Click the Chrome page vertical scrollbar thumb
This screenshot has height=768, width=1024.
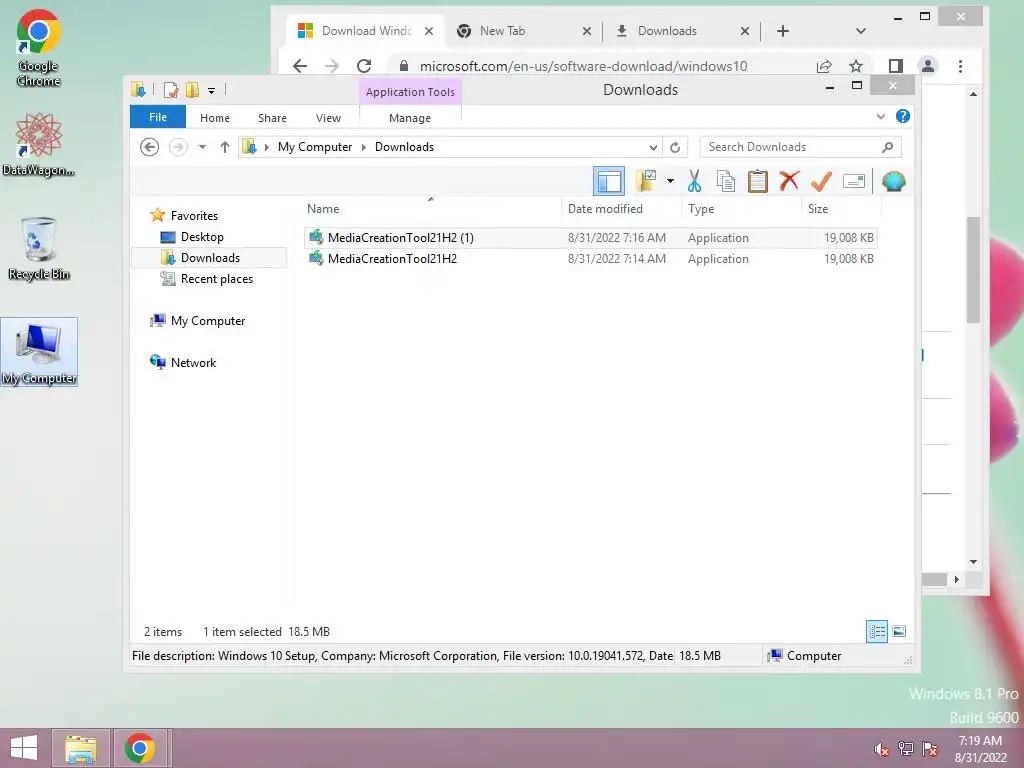coord(973,270)
